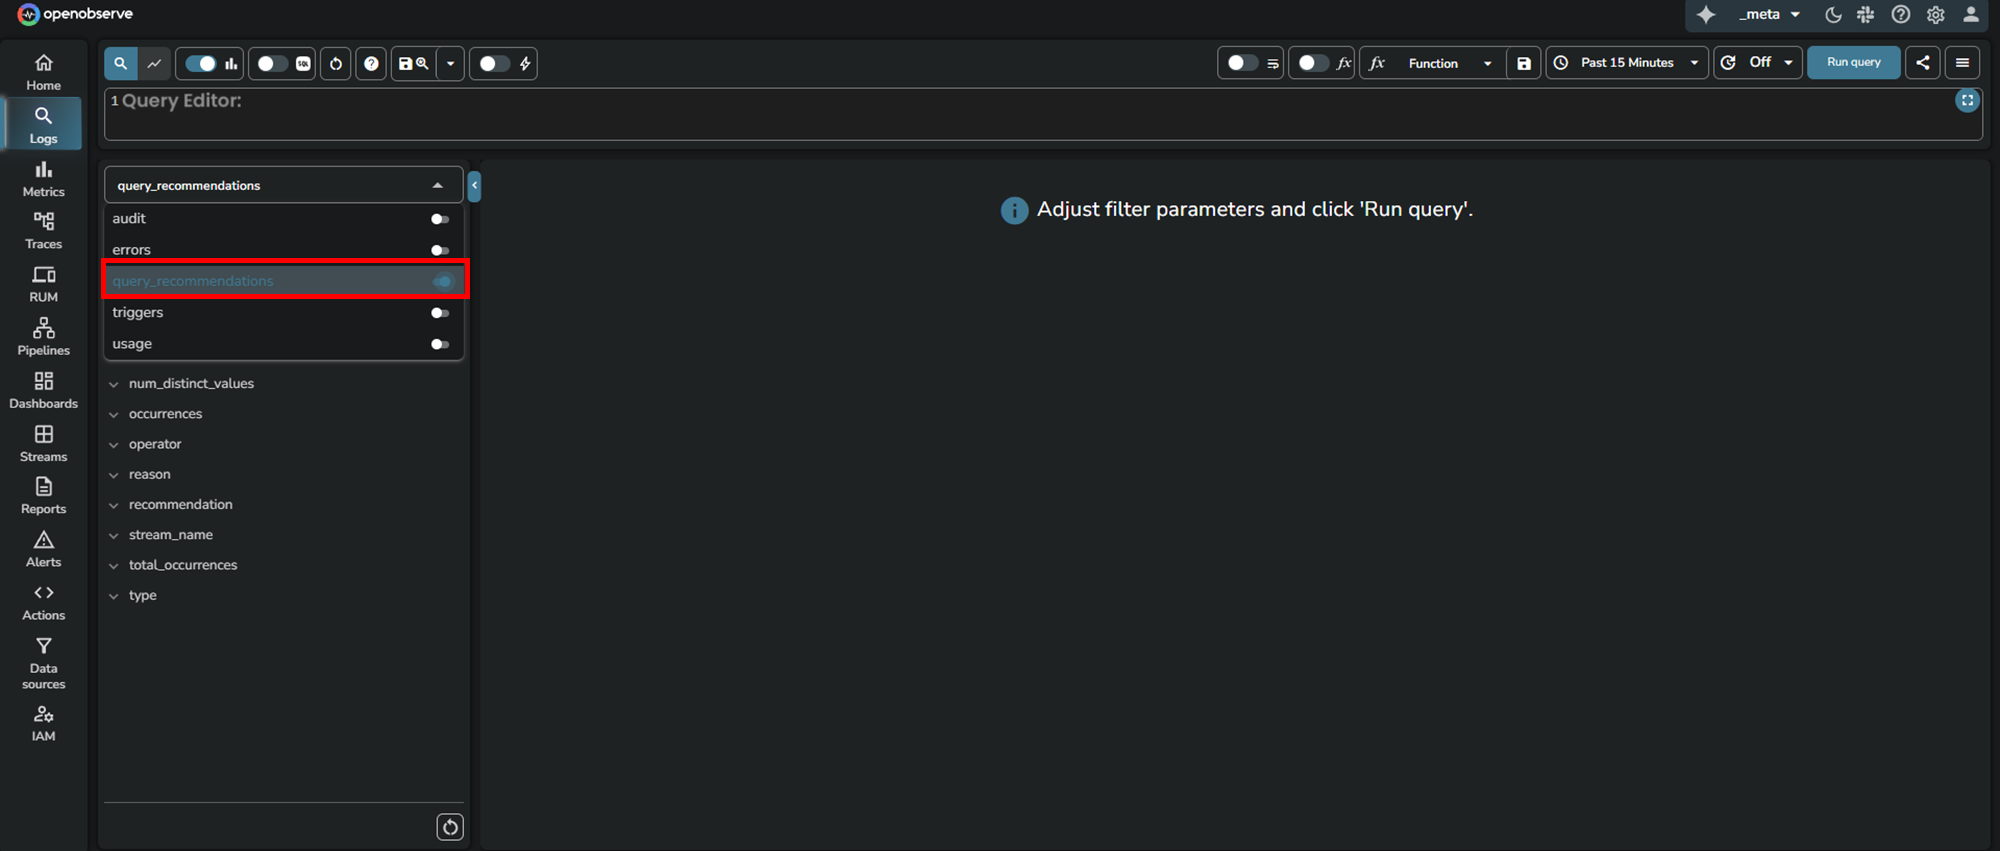Enable the triggers stream toggle
Image resolution: width=2000 pixels, height=851 pixels.
click(x=439, y=313)
